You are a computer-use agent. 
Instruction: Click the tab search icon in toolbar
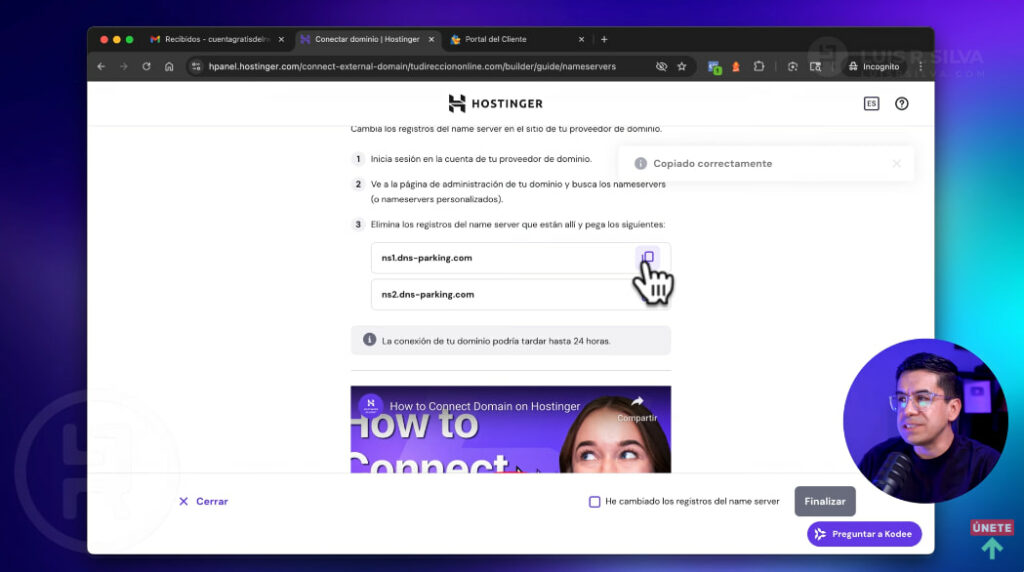pos(815,67)
